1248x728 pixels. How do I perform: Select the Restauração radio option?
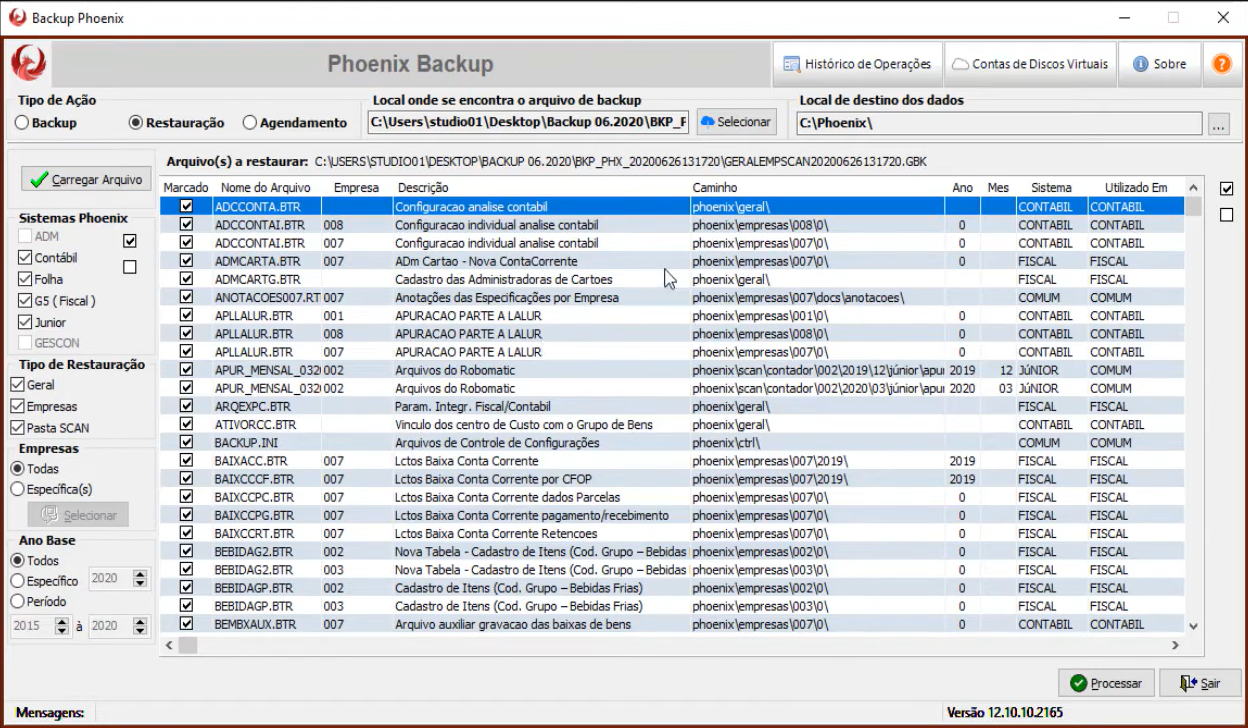(177, 123)
